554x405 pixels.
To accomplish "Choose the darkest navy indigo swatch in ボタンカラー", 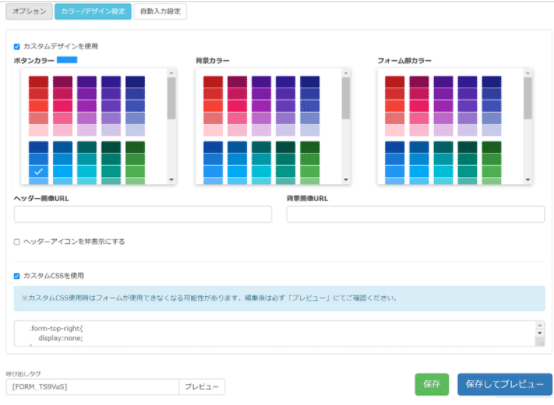I will click(x=135, y=82).
